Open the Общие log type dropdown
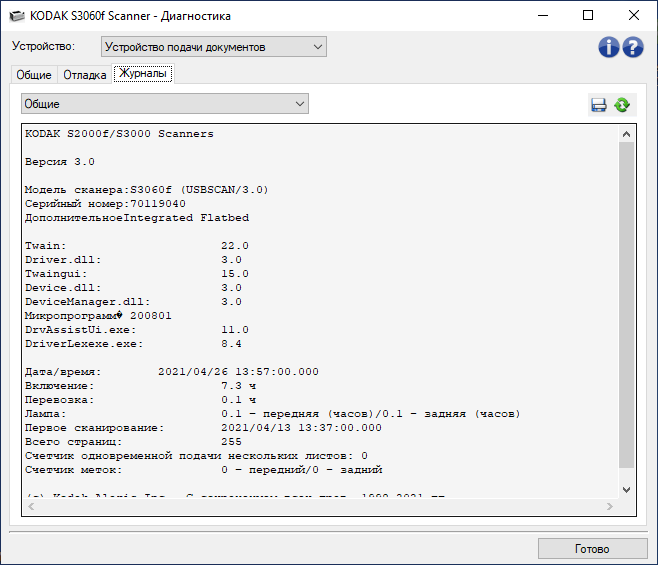Viewport: 658px width, 565px height. (x=165, y=104)
